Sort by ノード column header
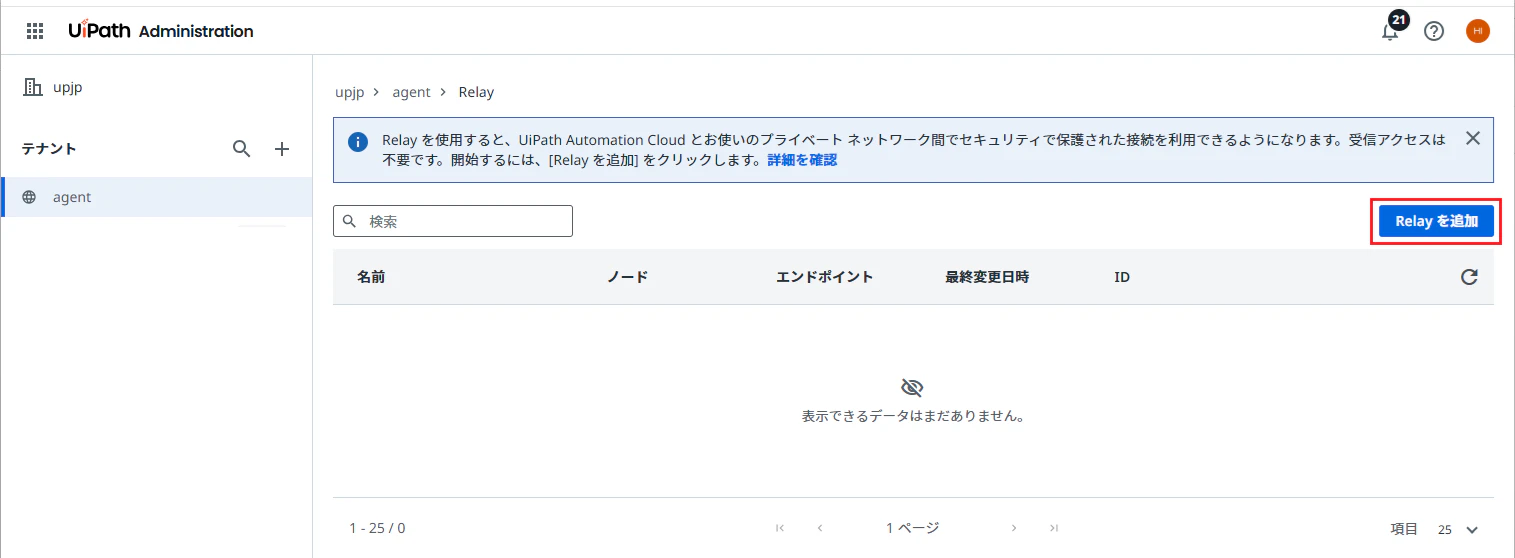This screenshot has height=558, width=1515. (627, 277)
